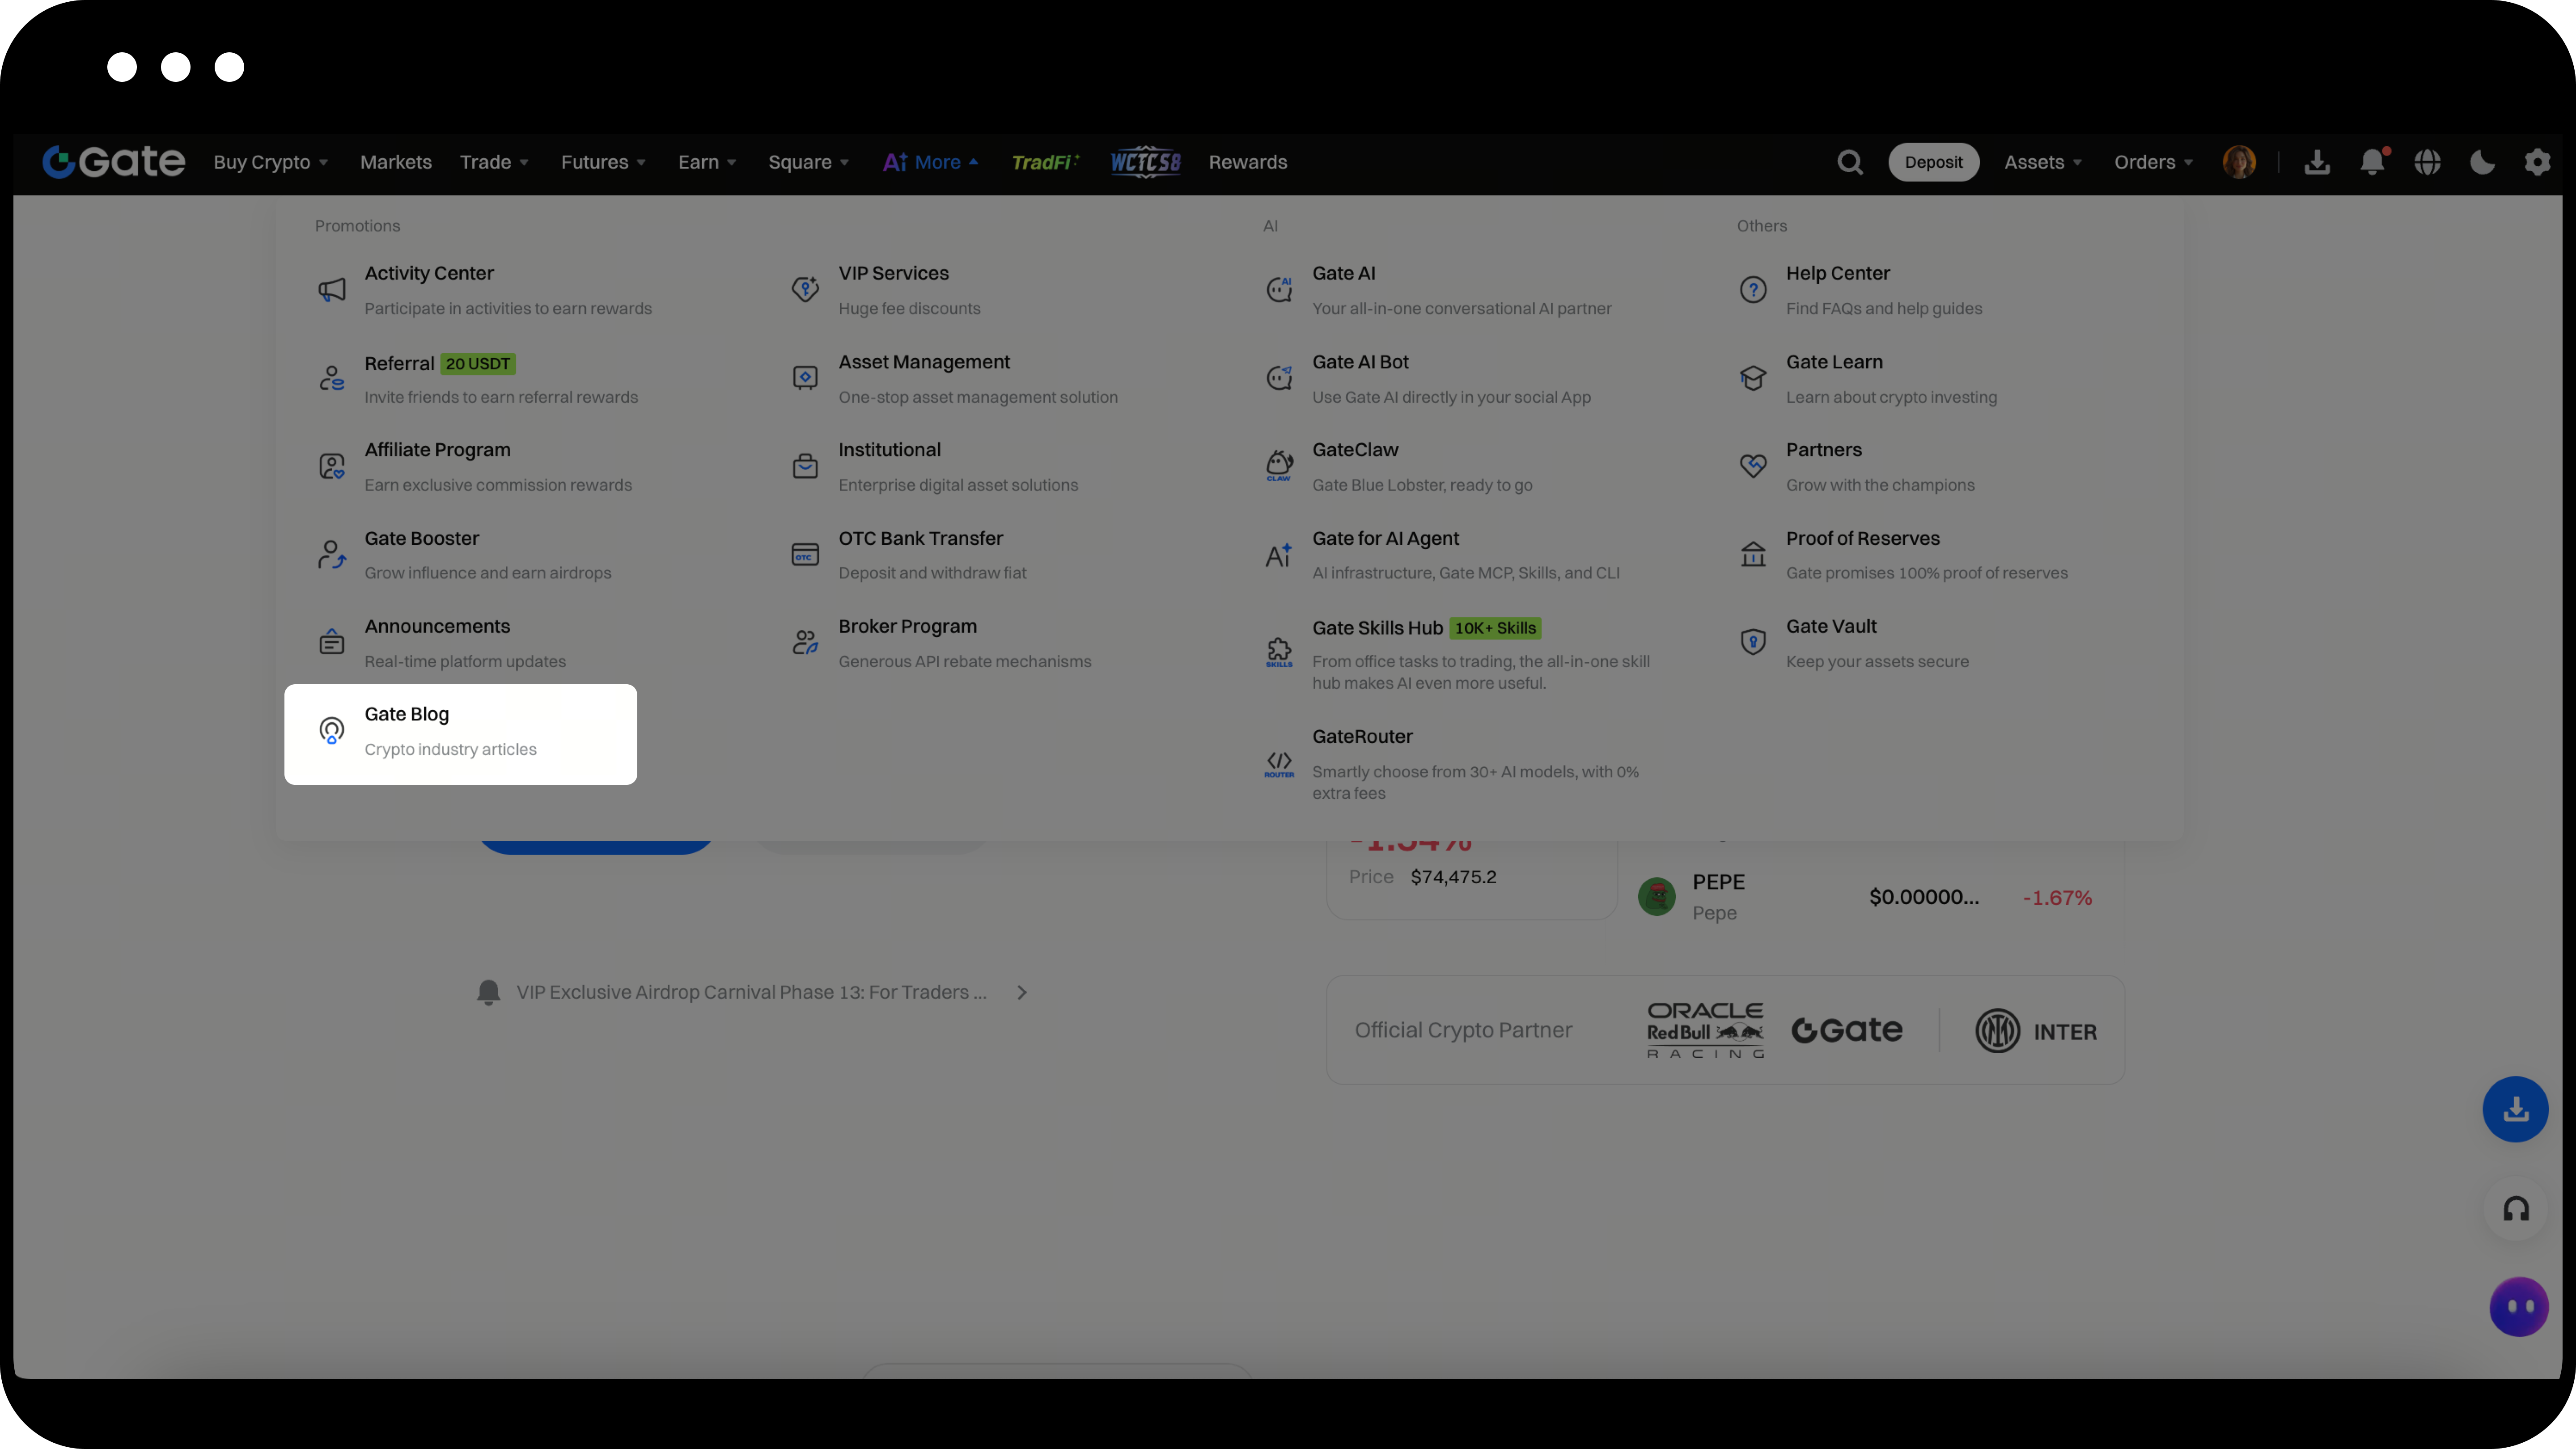Viewport: 2576px width, 1449px height.
Task: Click the VIP Airdrop Carnival announcement arrow
Action: tap(1021, 992)
